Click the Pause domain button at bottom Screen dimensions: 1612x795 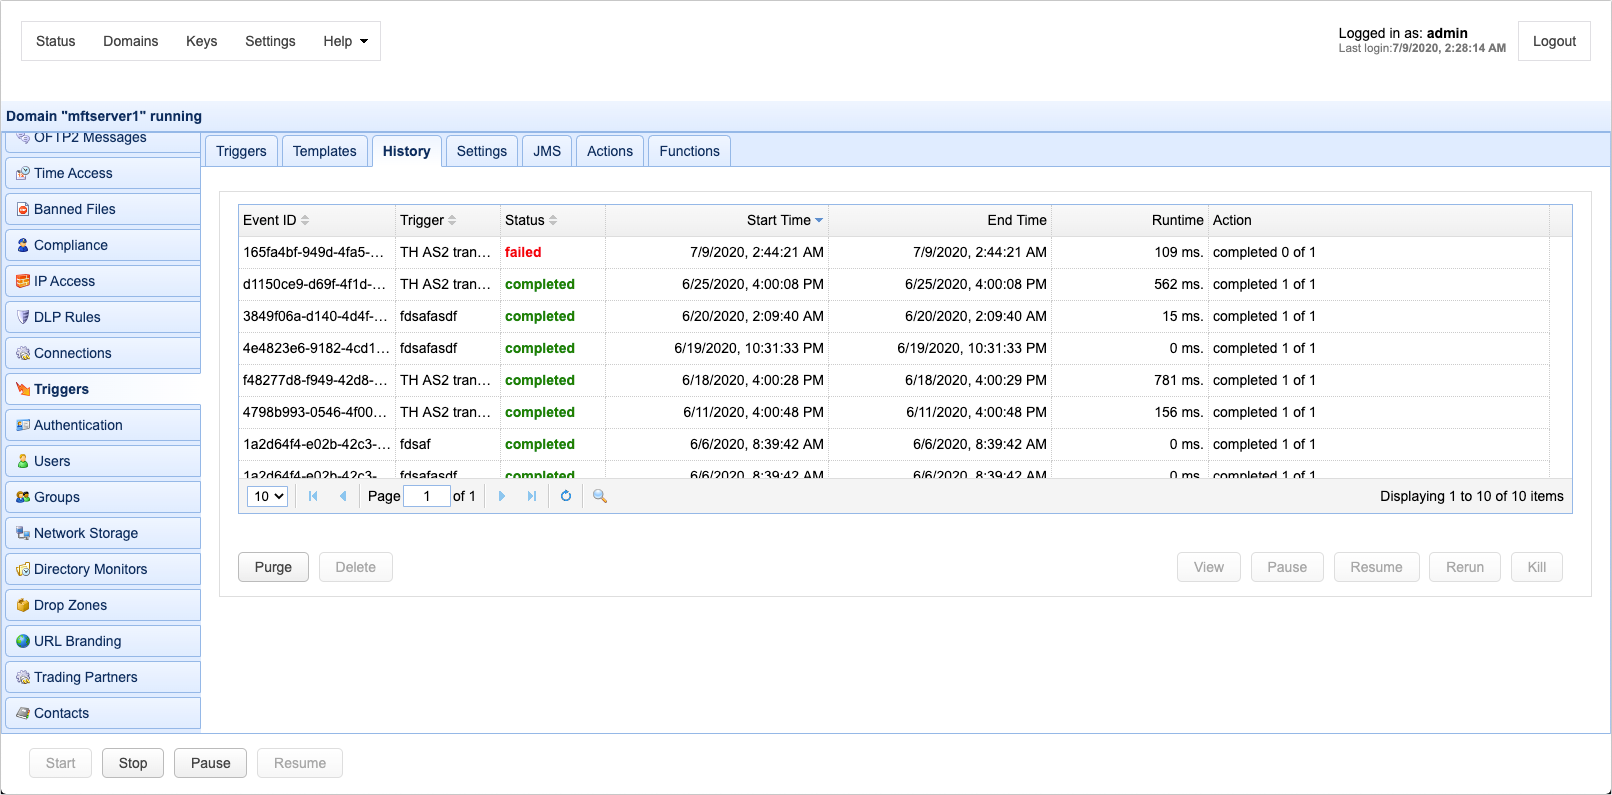pyautogui.click(x=211, y=763)
